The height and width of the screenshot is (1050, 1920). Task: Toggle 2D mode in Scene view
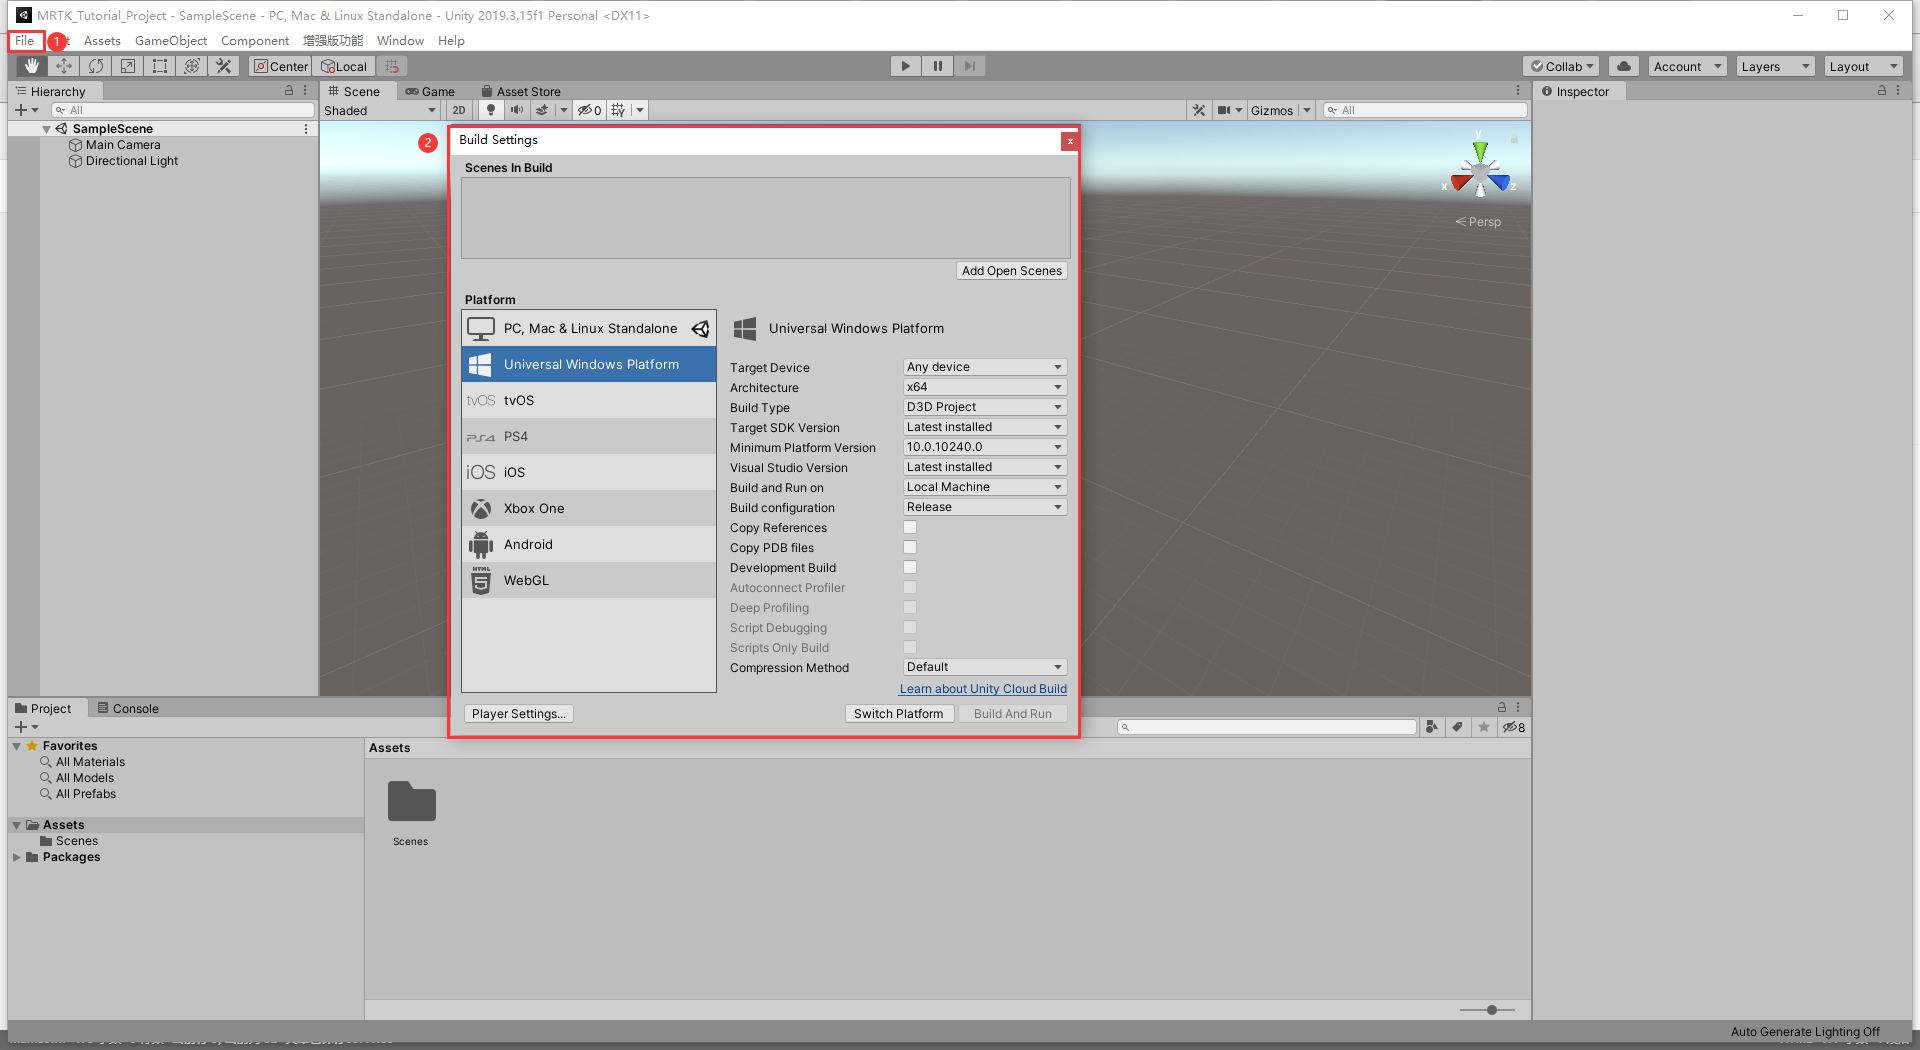[x=459, y=110]
